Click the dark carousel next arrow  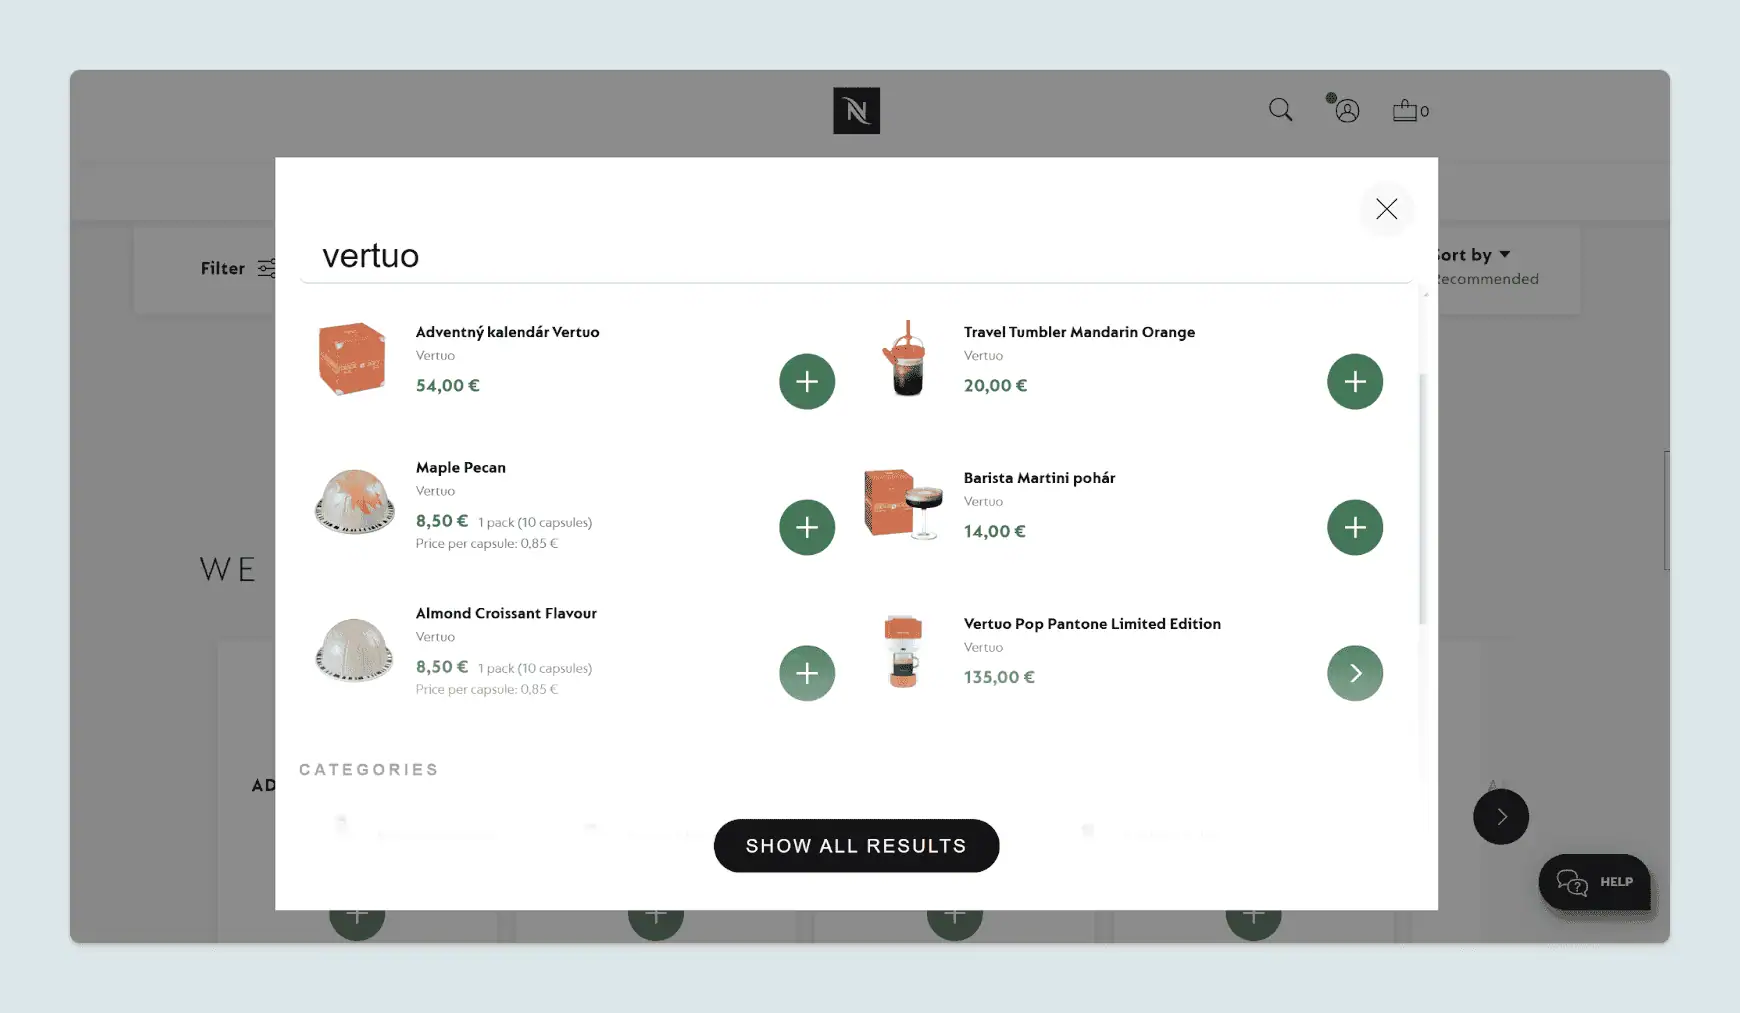point(1500,817)
